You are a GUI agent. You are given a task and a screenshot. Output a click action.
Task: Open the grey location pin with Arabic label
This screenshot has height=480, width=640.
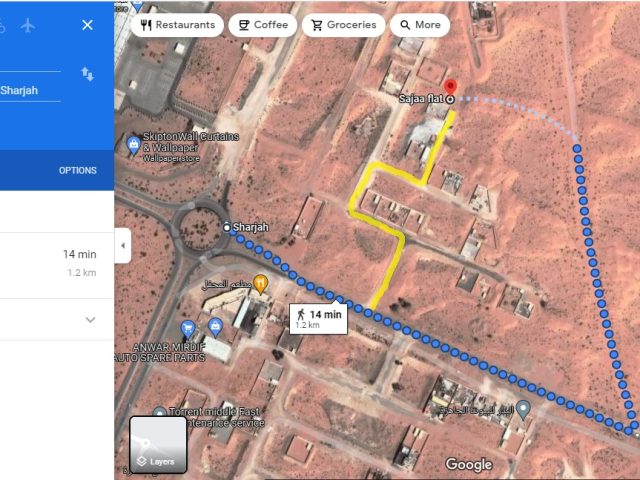(x=523, y=409)
